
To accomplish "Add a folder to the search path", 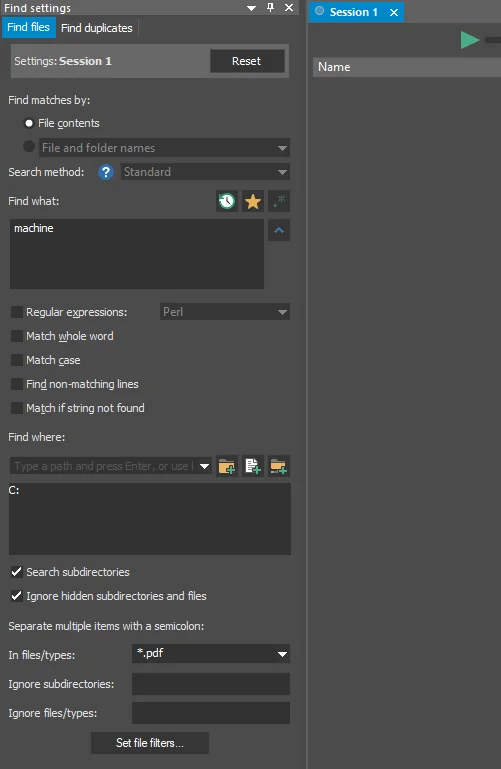I will click(x=227, y=466).
